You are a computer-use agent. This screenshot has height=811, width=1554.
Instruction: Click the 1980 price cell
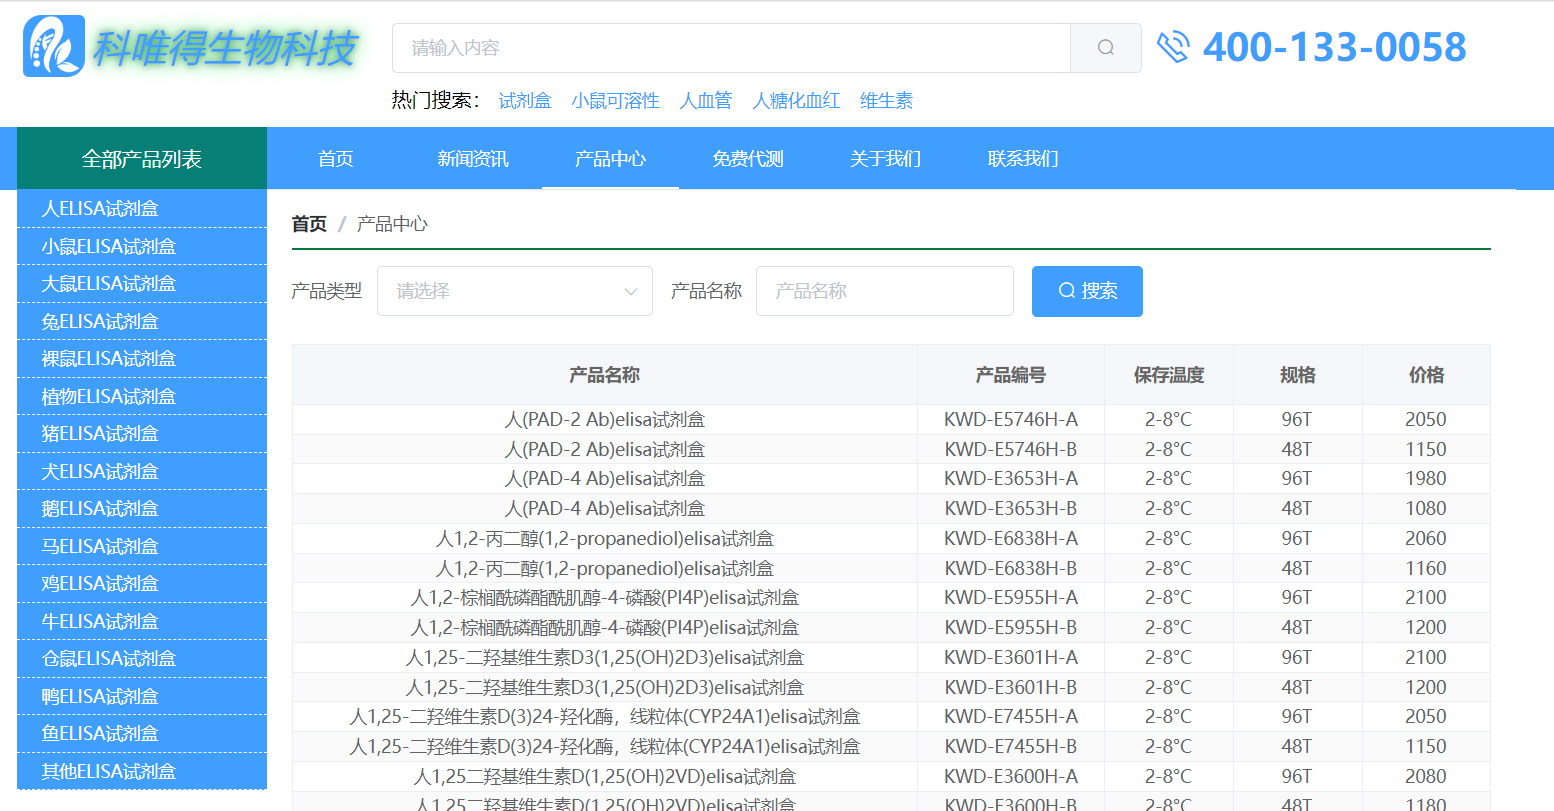click(1426, 479)
